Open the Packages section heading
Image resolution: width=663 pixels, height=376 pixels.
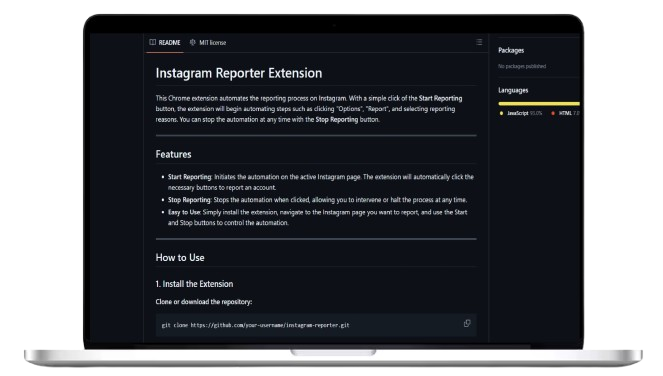point(511,50)
